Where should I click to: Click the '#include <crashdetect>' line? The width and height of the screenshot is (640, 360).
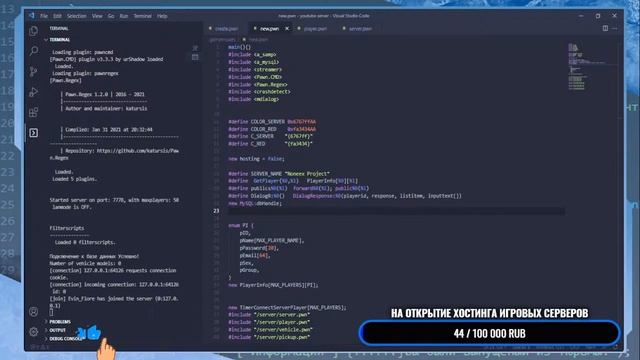coord(259,92)
